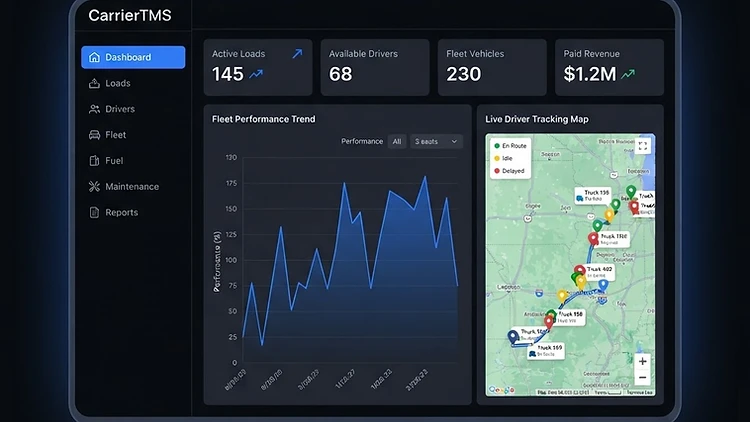Viewport: 750px width, 422px height.
Task: Open the Drivers section
Action: 133,109
